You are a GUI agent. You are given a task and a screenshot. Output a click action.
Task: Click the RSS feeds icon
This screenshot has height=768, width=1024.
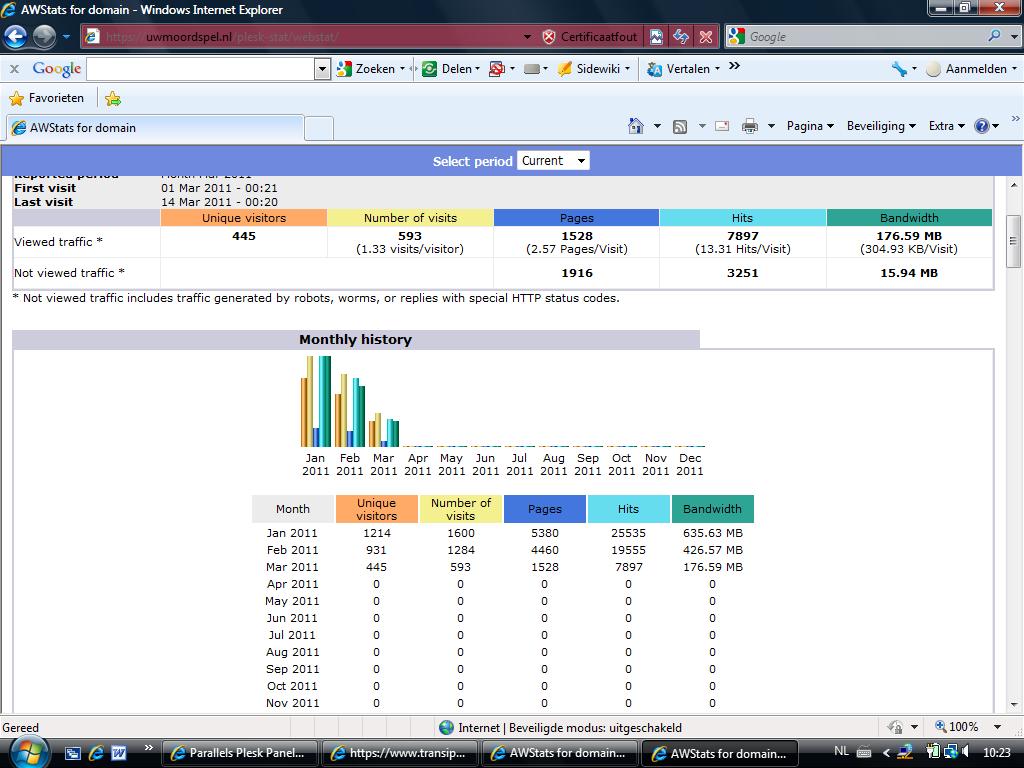click(x=680, y=127)
